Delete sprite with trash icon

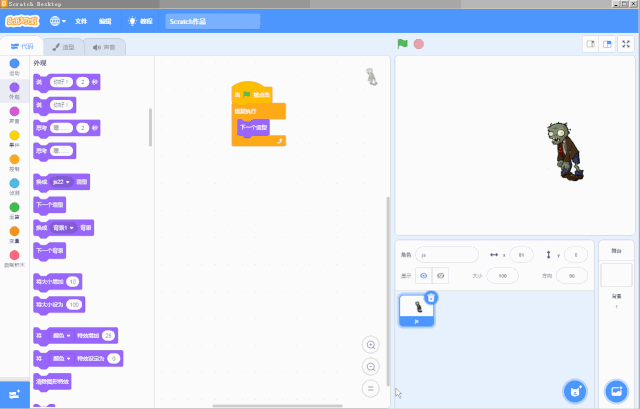click(x=431, y=298)
